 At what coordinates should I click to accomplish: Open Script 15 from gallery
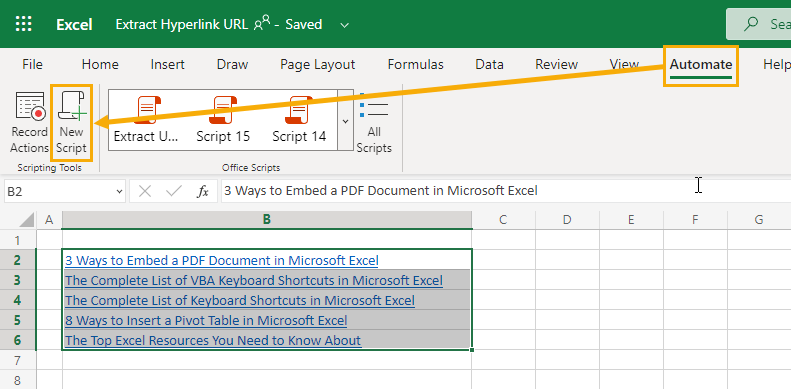[x=223, y=121]
